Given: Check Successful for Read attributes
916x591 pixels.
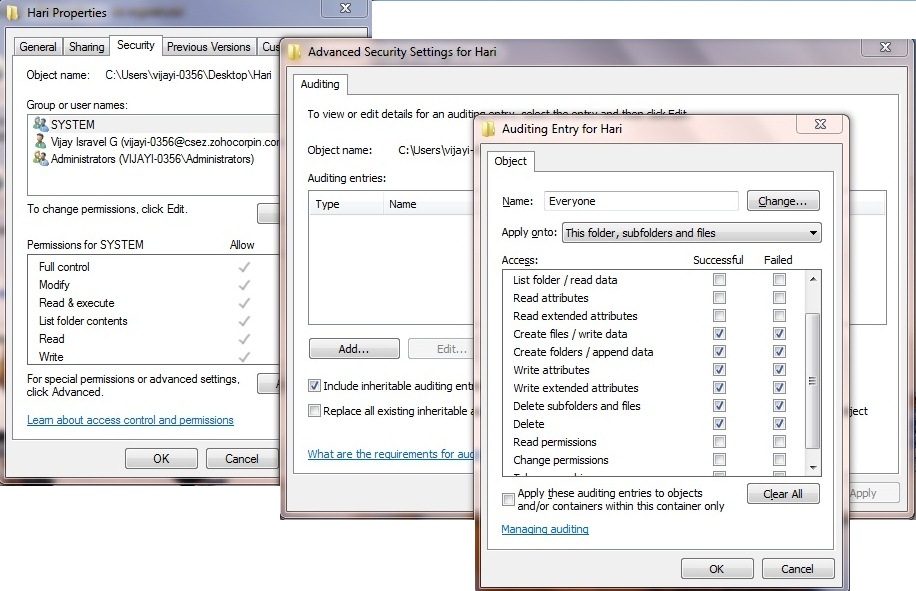Looking at the screenshot, I should tap(719, 298).
